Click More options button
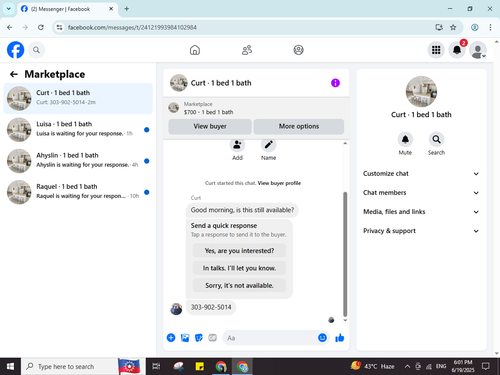Viewport: 500px width, 375px height. tap(299, 126)
